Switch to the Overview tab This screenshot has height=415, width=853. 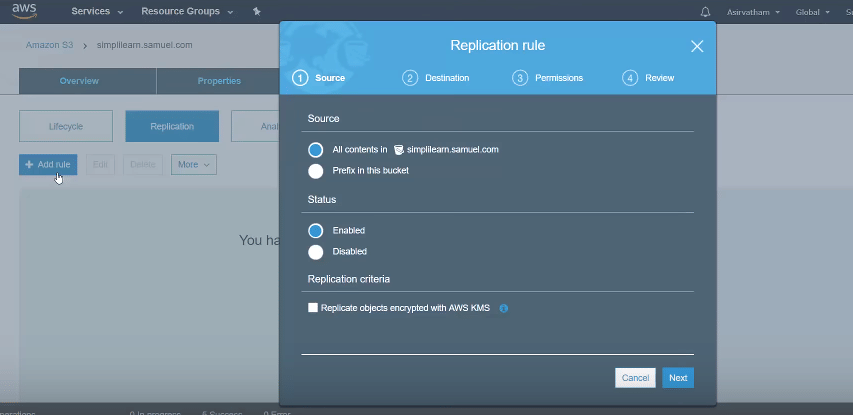pyautogui.click(x=79, y=81)
